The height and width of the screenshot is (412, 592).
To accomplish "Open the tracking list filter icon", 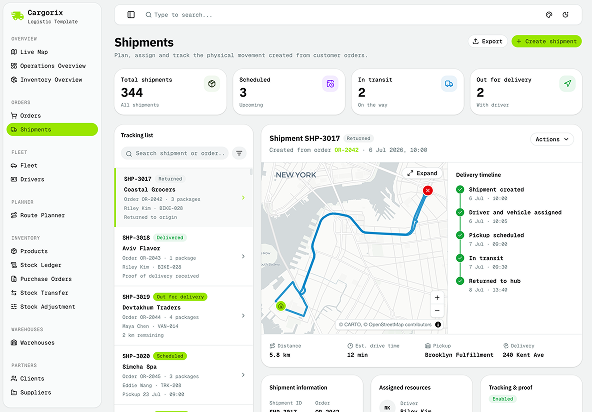I will point(239,153).
